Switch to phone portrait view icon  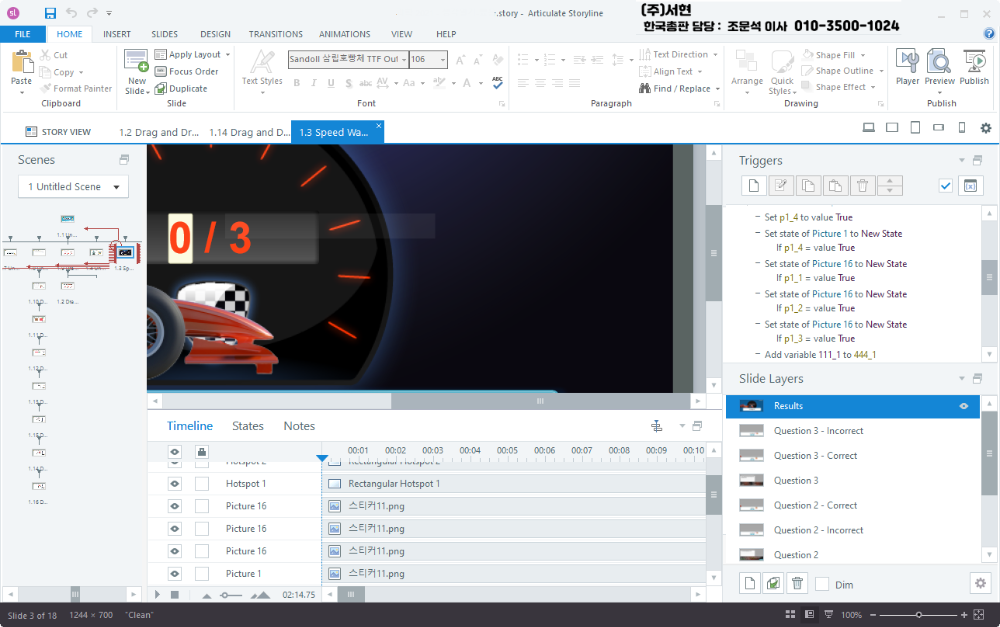coord(962,128)
